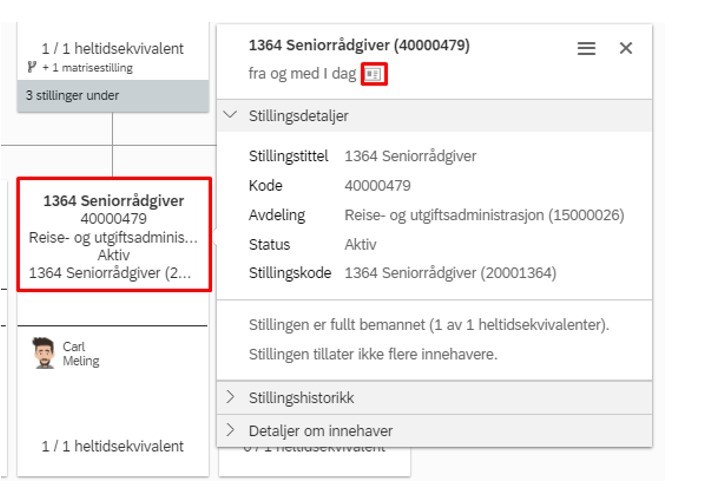Click 'Stillingen er fullt bemannet' message
Screen dimensions: 707x487
pos(429,325)
